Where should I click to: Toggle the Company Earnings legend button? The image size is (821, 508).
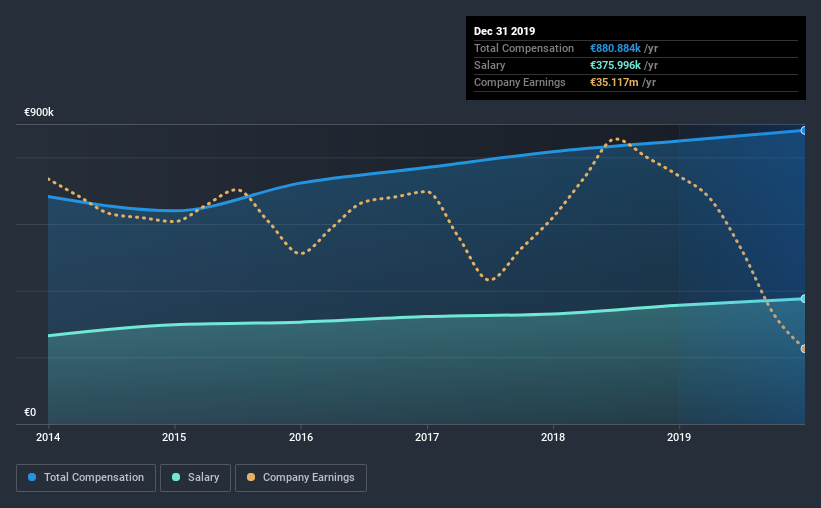(x=301, y=478)
